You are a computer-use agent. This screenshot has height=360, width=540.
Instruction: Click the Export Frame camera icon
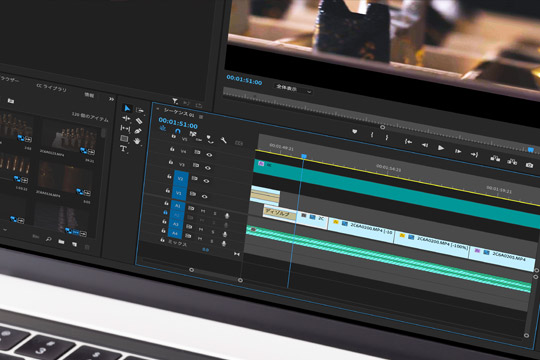[x=529, y=165]
